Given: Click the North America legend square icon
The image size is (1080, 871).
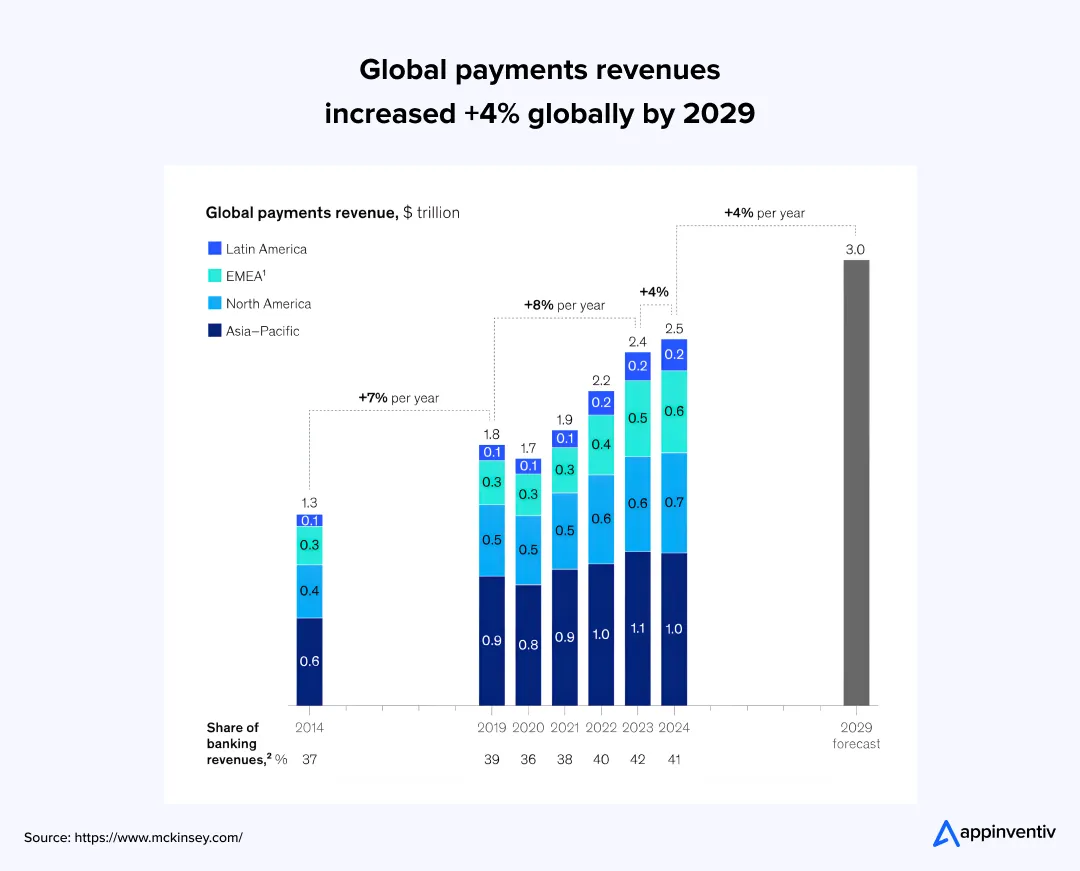Looking at the screenshot, I should click(x=213, y=303).
